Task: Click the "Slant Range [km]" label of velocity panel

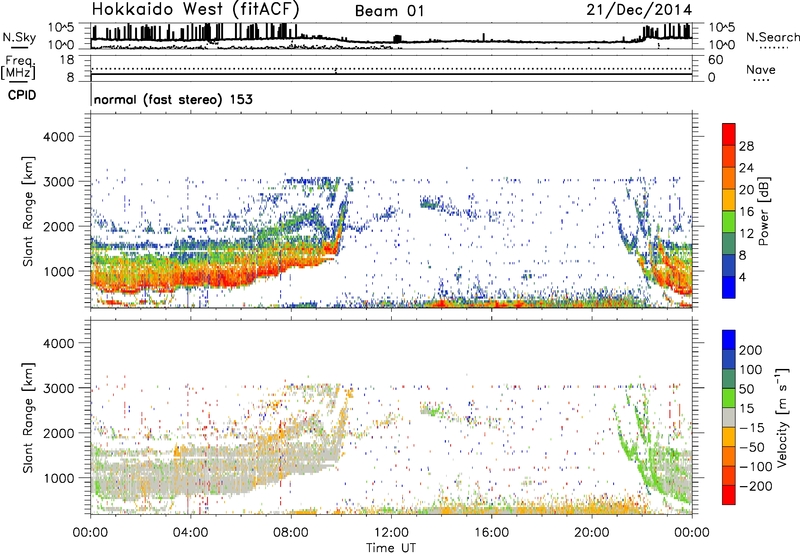Action: coord(28,418)
